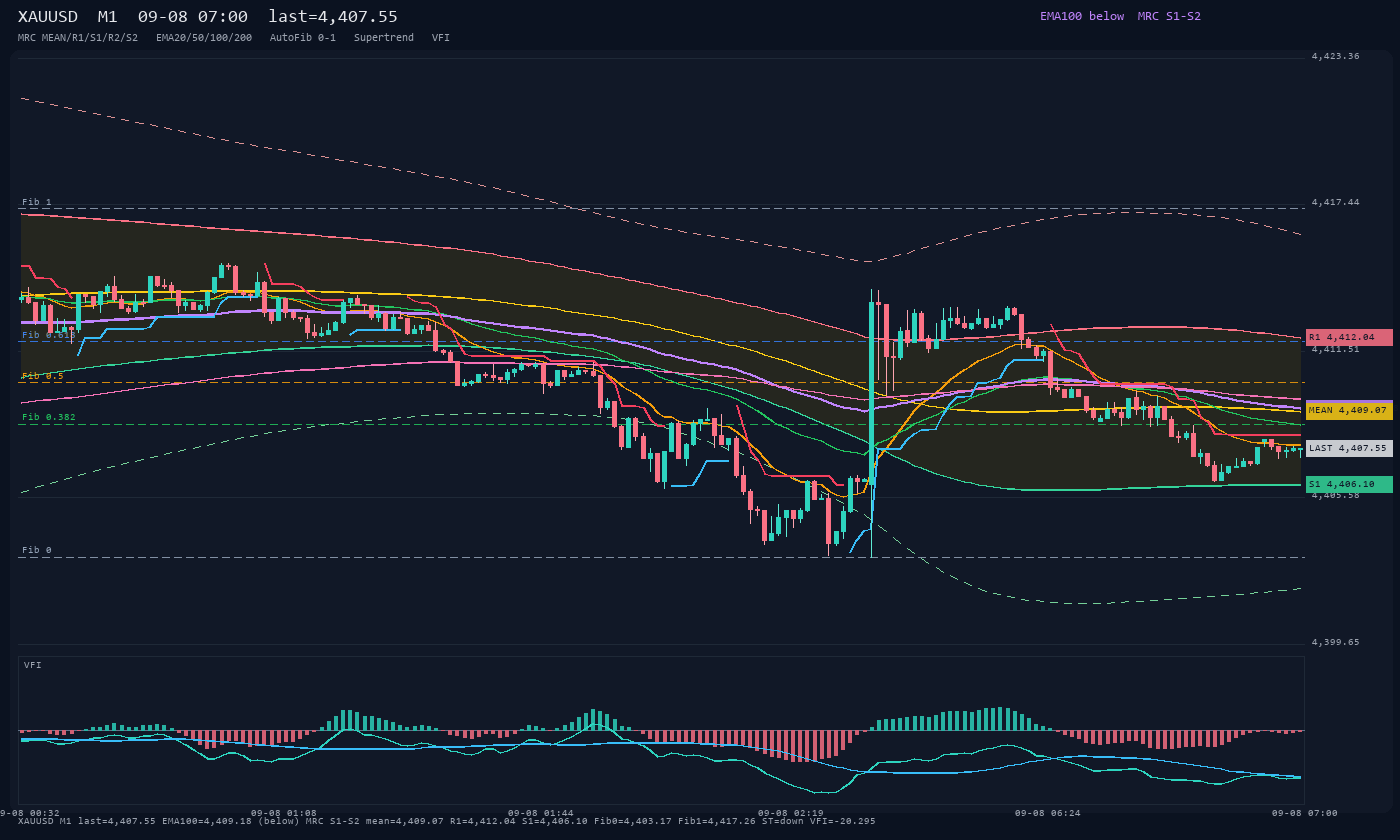Select the 09-08 01:44 time axis label
This screenshot has width=1400, height=840.
[x=540, y=813]
